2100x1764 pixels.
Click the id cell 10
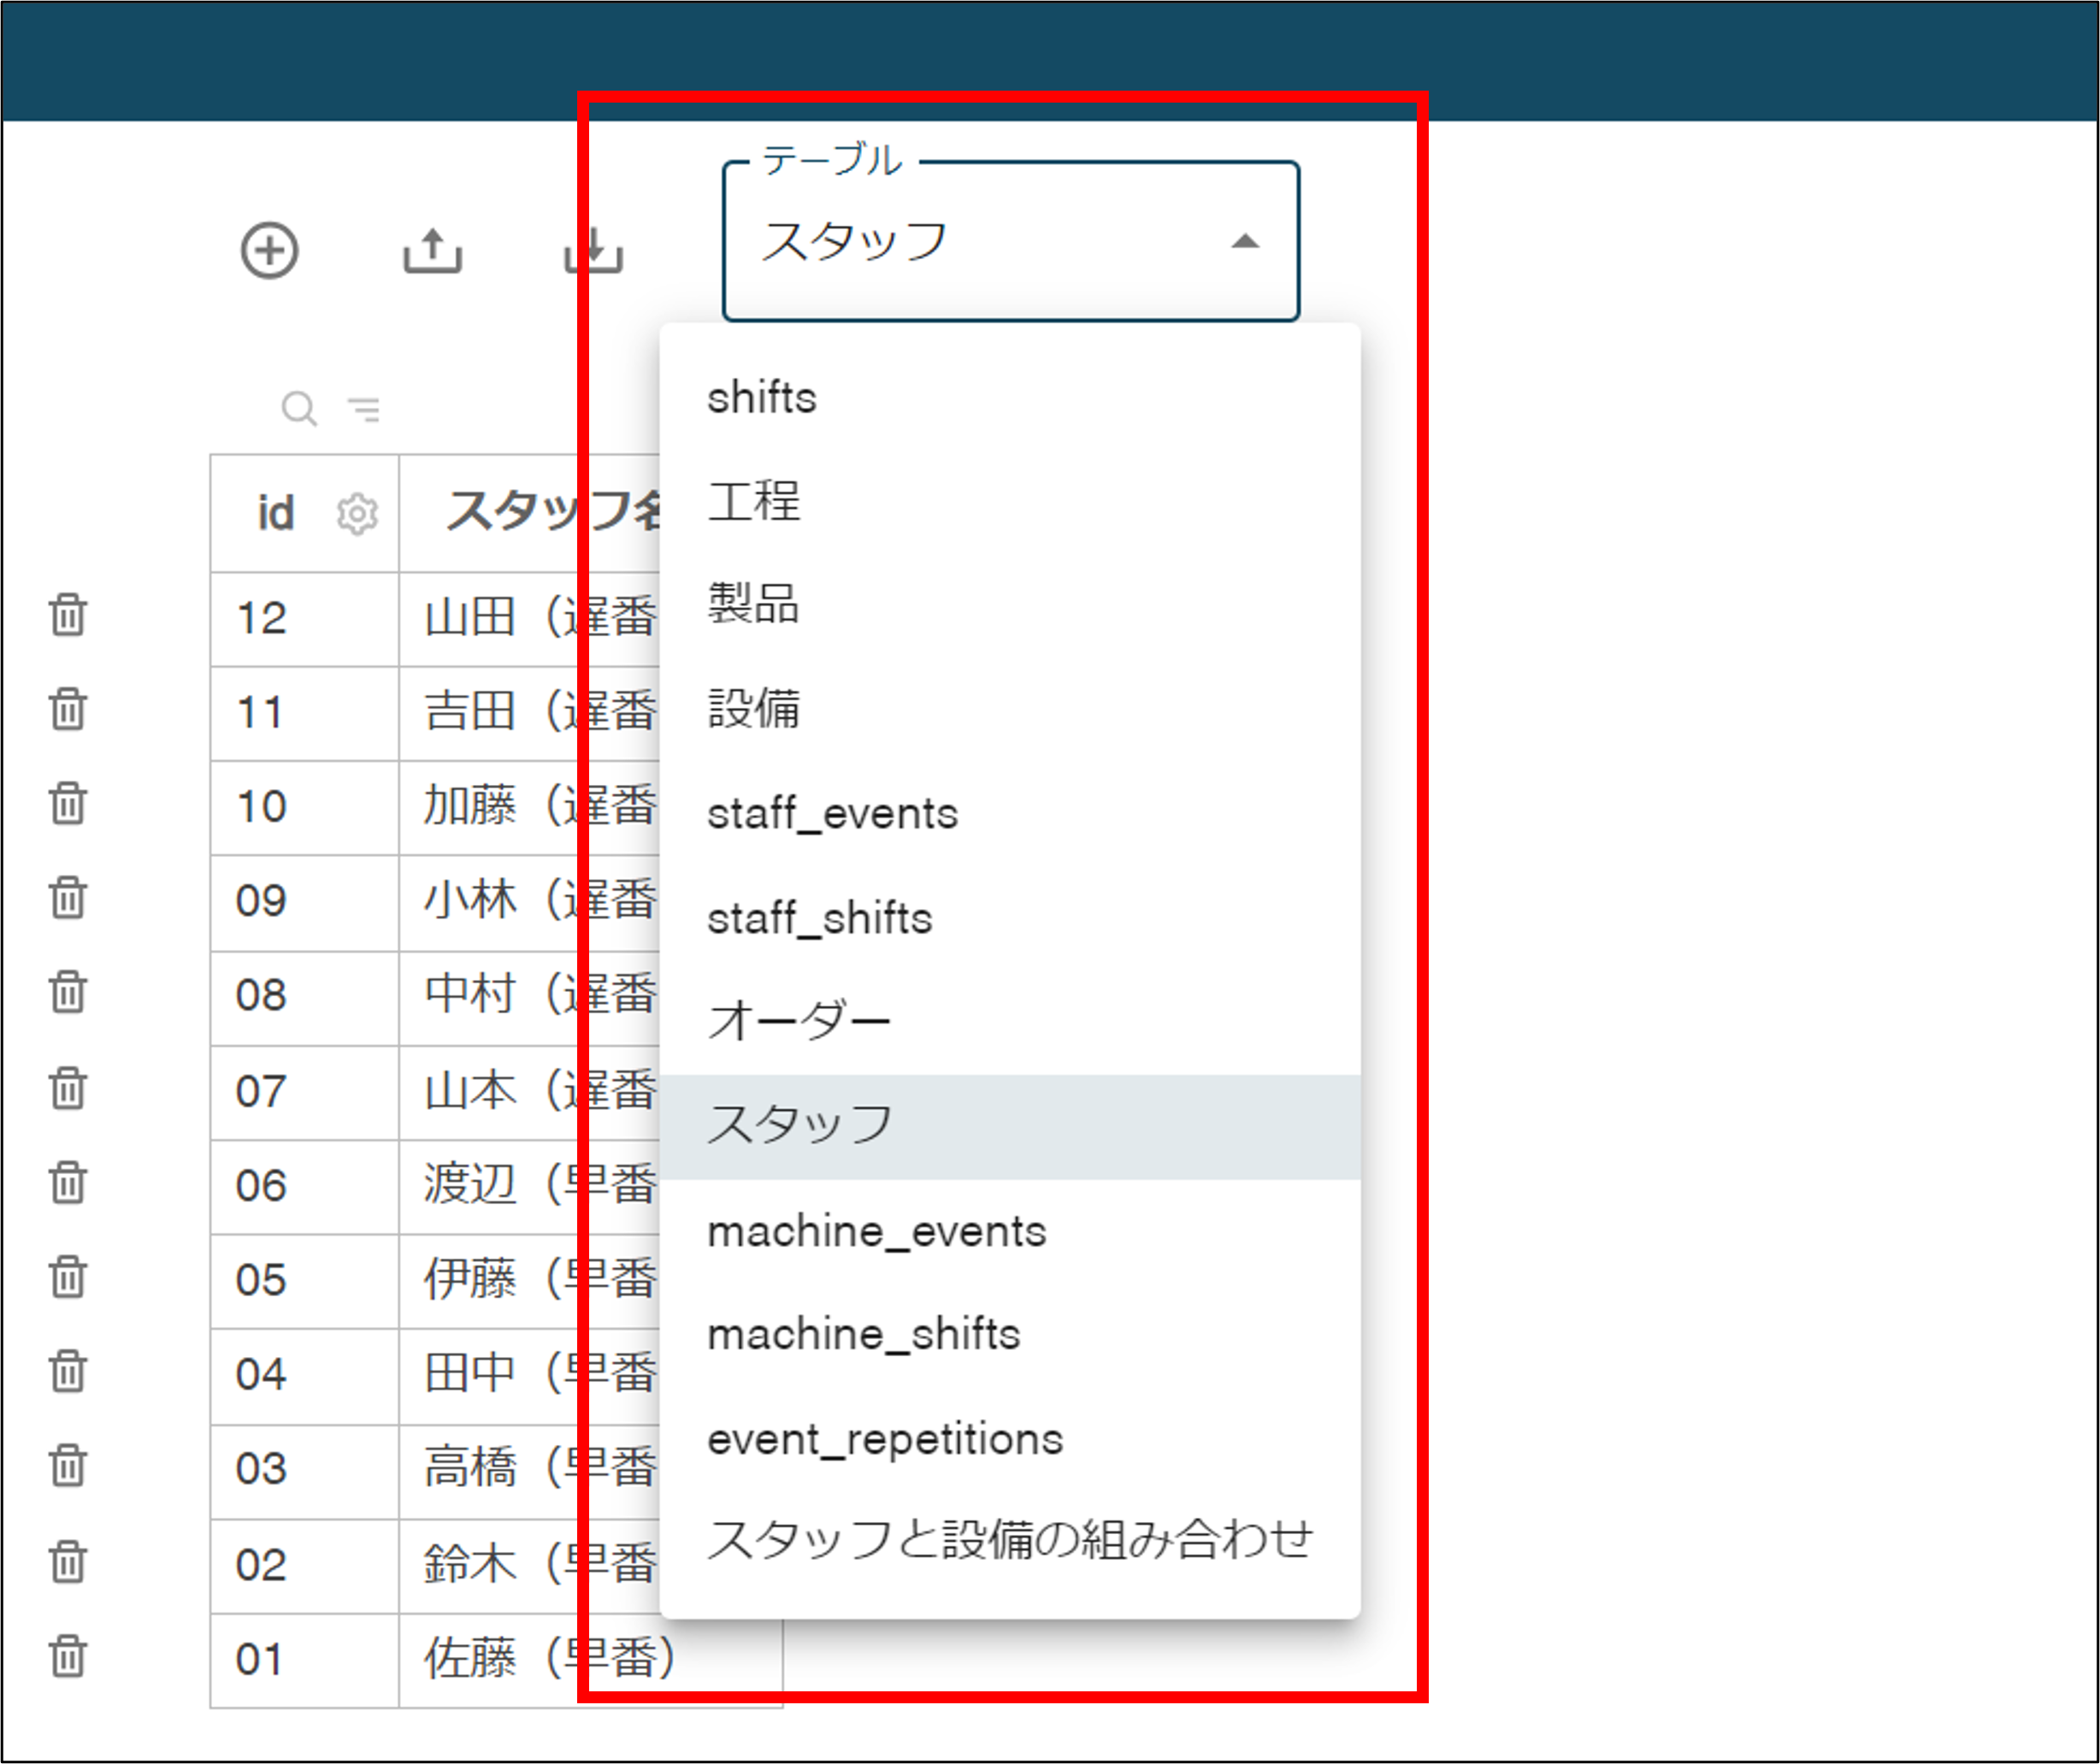(x=304, y=807)
